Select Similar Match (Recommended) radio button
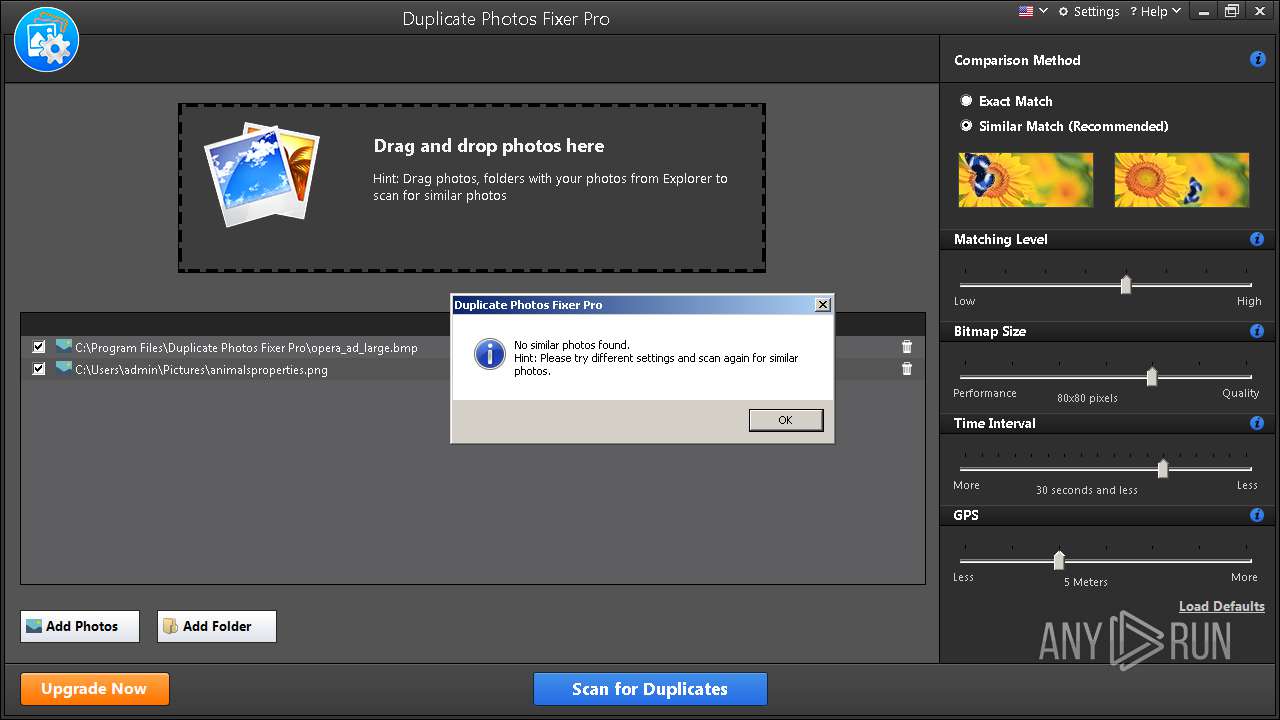Viewport: 1280px width, 720px height. coord(966,126)
